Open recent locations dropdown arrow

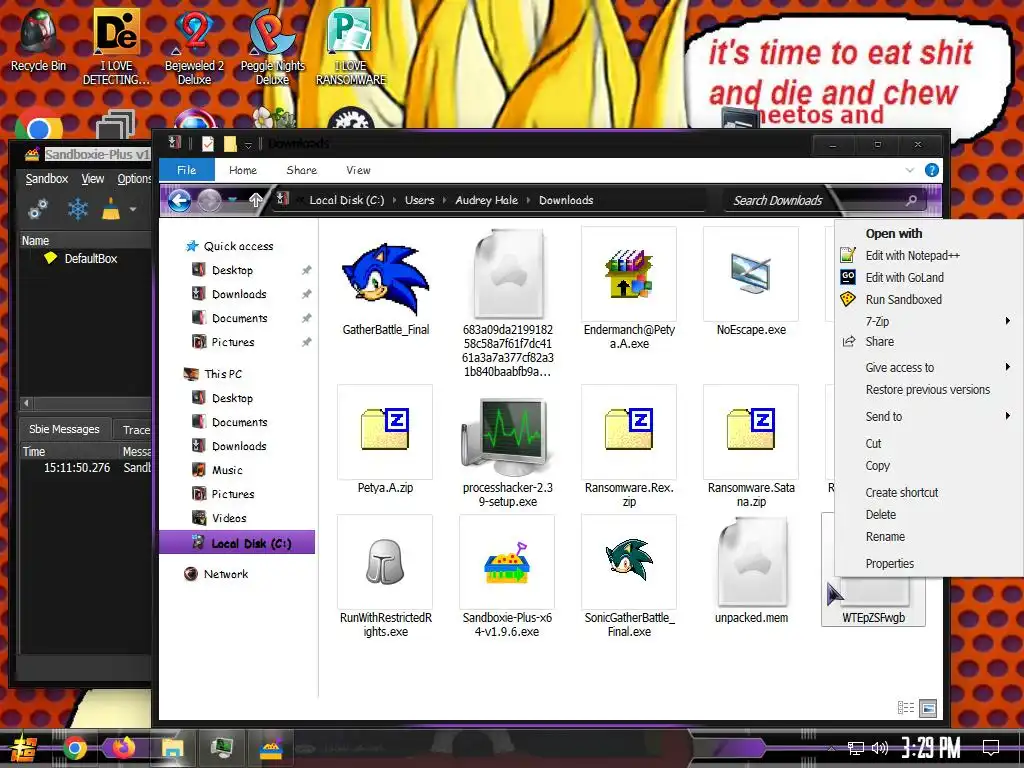pyautogui.click(x=232, y=200)
